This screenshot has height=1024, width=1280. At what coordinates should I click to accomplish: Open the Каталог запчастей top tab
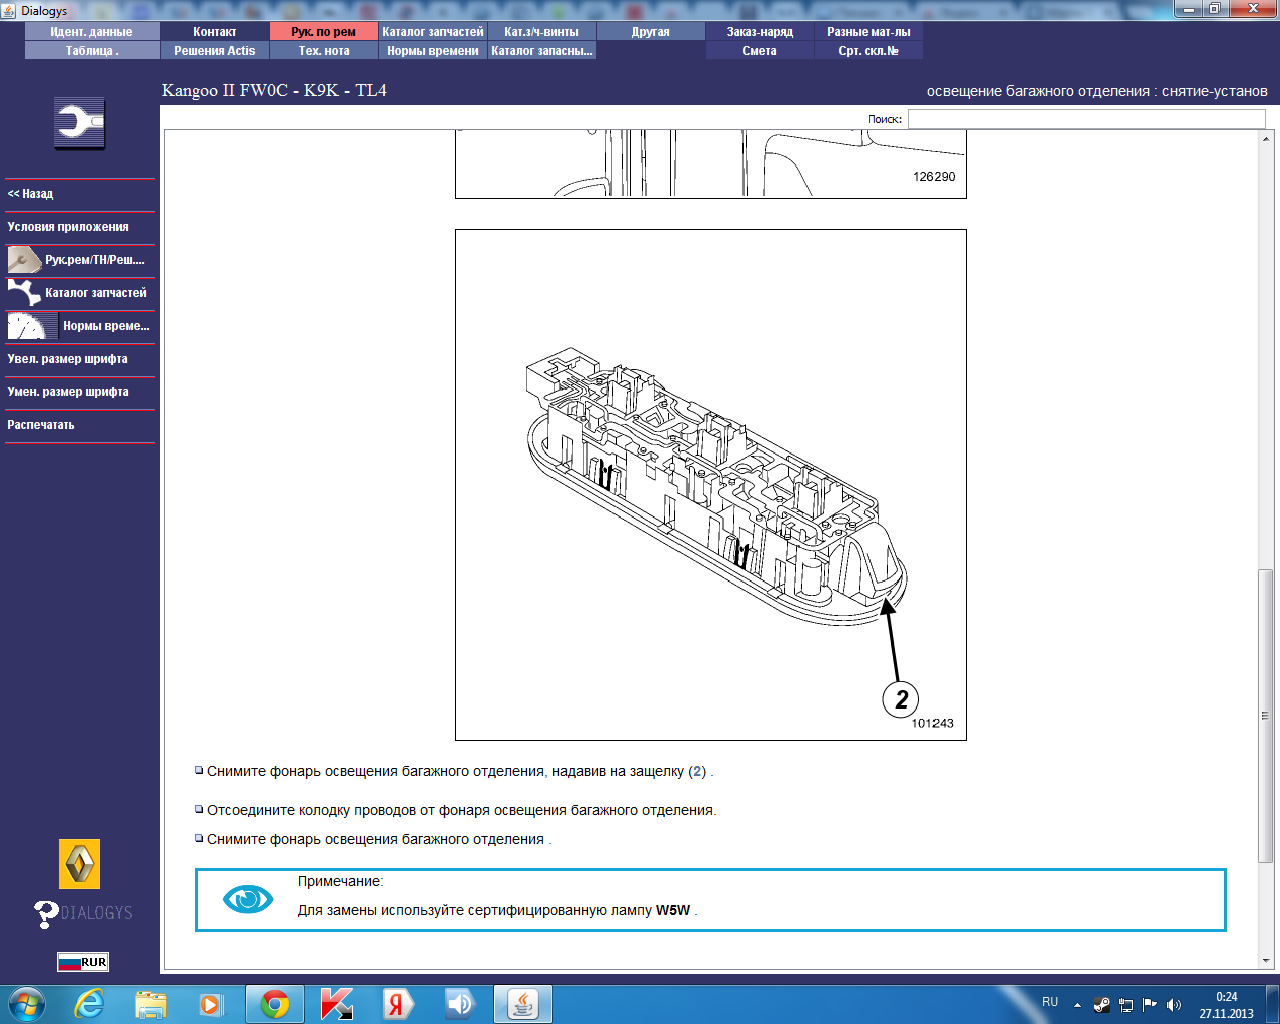point(433,32)
